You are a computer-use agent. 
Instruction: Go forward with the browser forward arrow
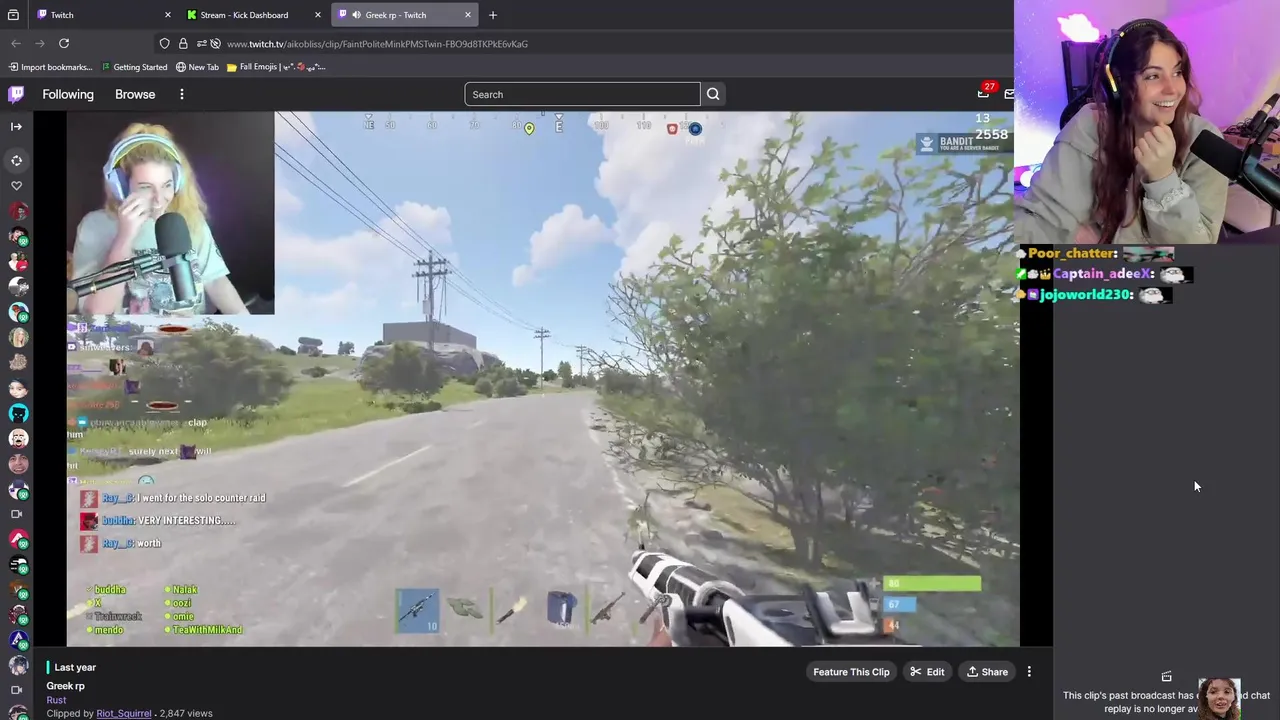pos(40,43)
